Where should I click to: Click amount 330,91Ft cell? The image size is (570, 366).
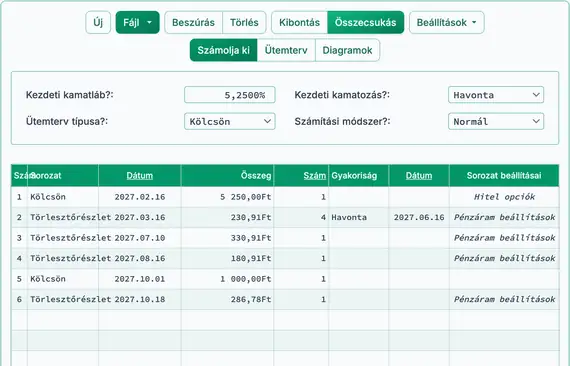228,238
